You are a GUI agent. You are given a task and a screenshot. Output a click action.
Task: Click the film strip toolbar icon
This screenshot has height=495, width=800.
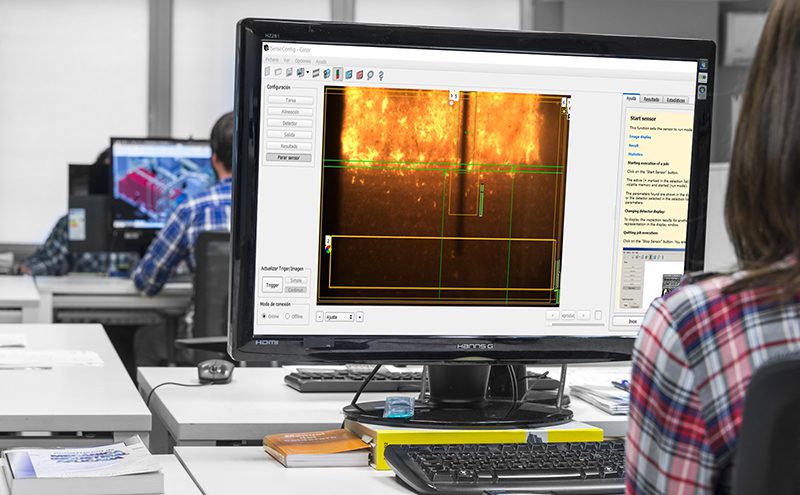(x=315, y=73)
